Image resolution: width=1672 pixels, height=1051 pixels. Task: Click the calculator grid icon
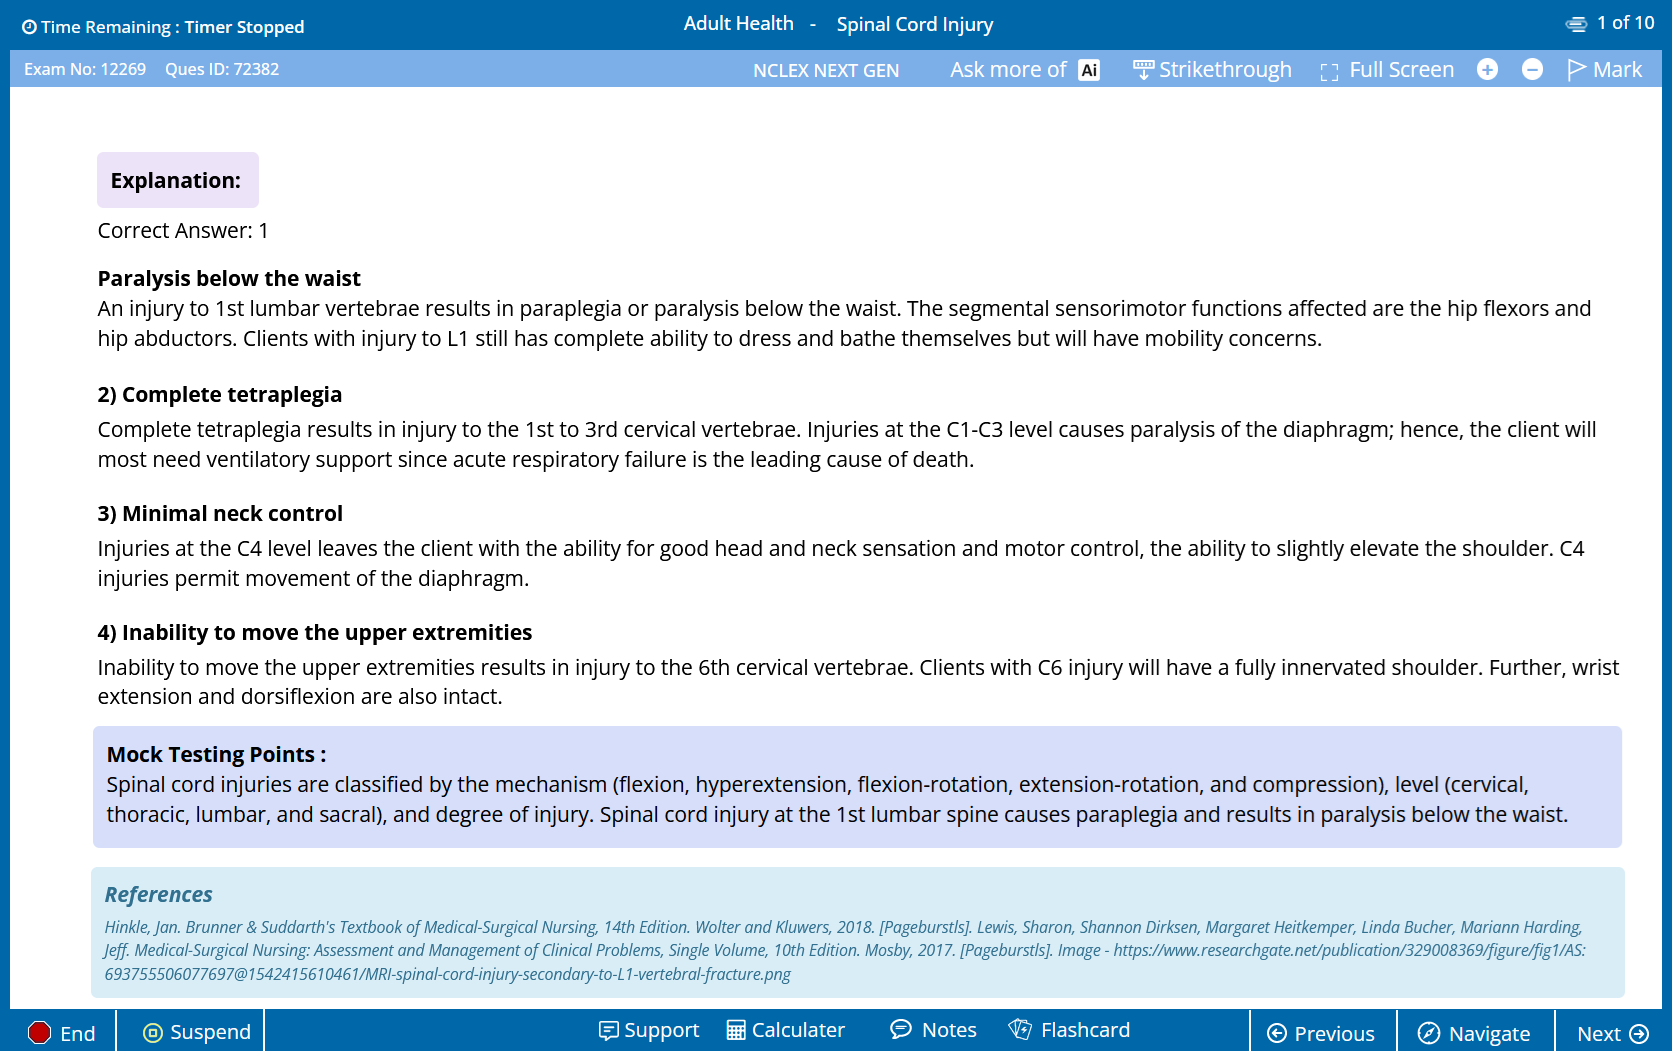736,1031
